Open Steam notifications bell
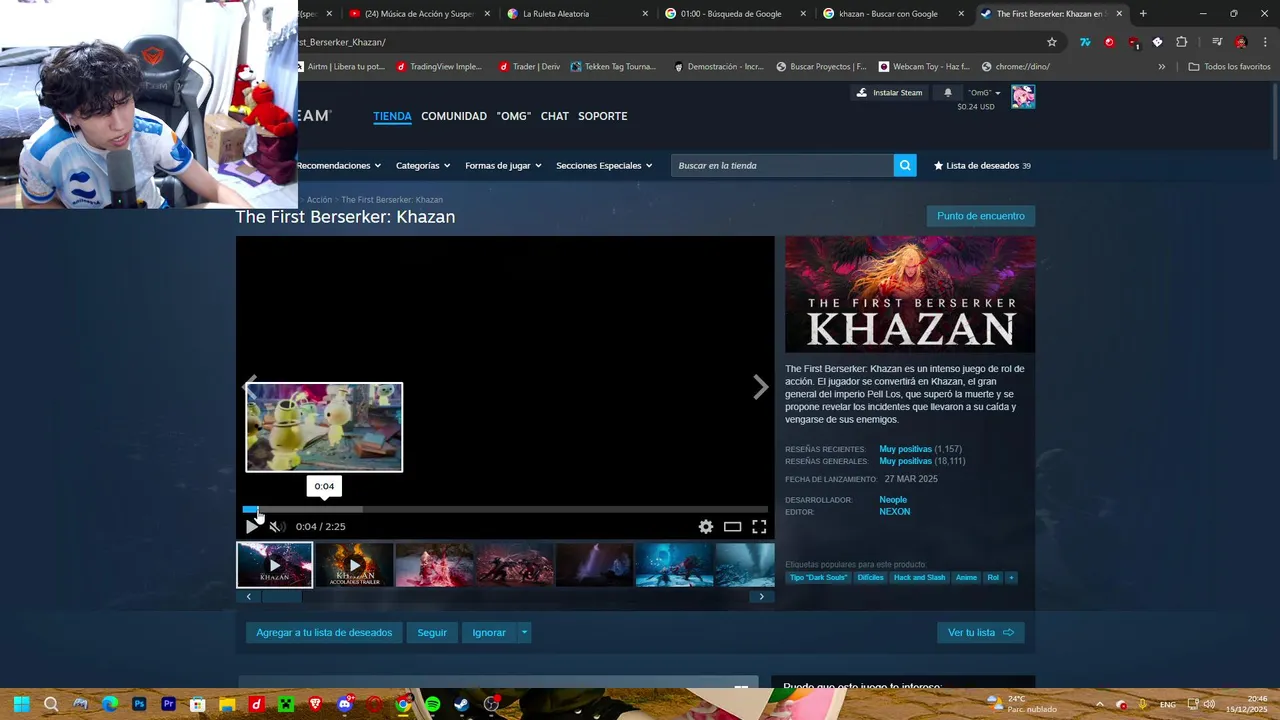The width and height of the screenshot is (1280, 720). [x=948, y=93]
